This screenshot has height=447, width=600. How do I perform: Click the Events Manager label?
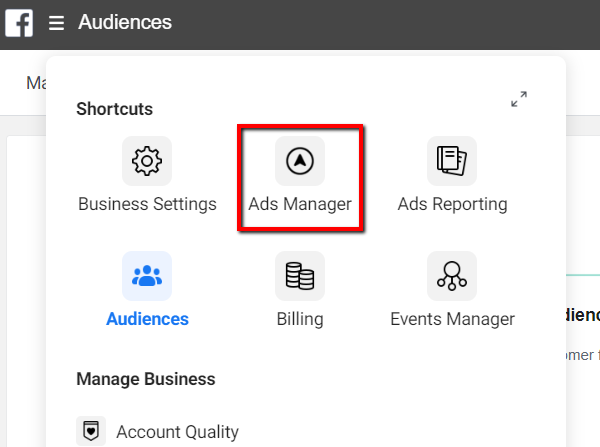(x=452, y=319)
